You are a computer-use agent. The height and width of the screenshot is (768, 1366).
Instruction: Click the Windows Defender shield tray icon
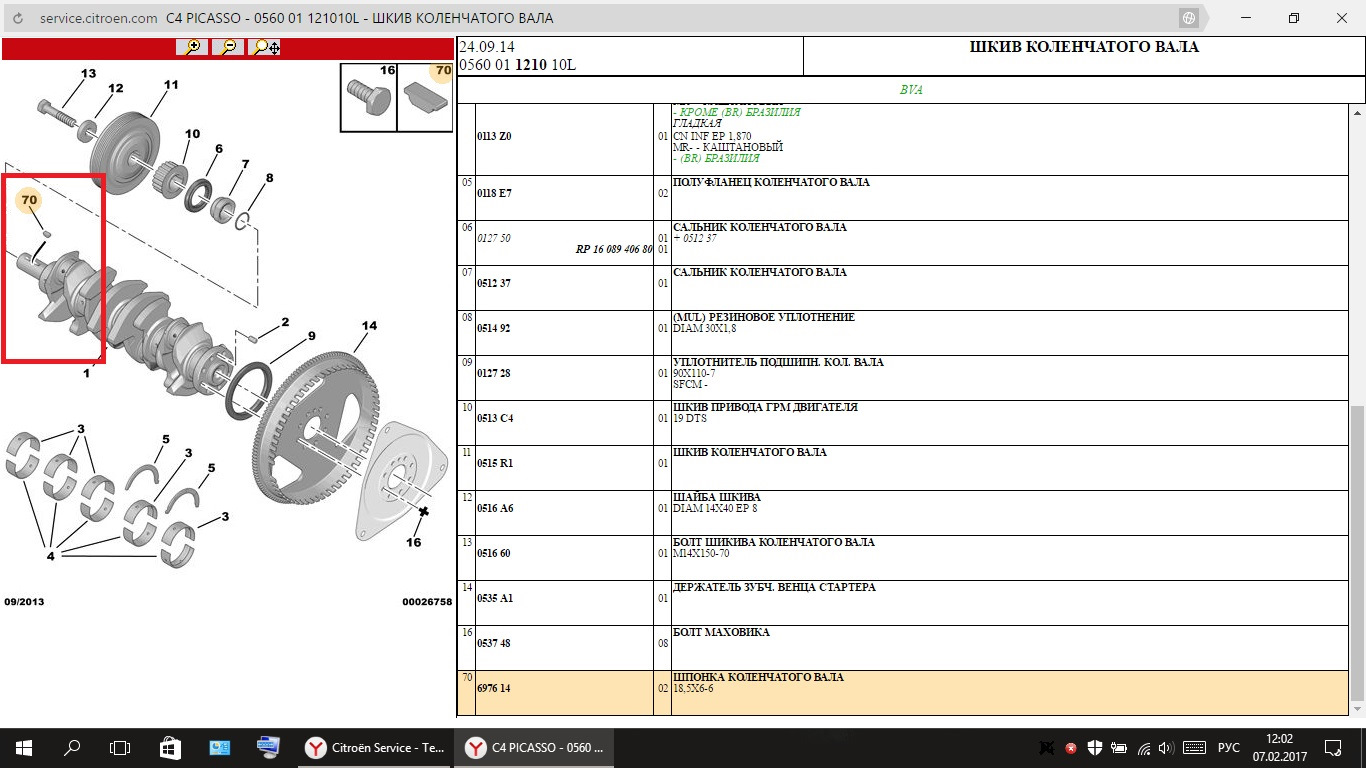[x=1095, y=748]
